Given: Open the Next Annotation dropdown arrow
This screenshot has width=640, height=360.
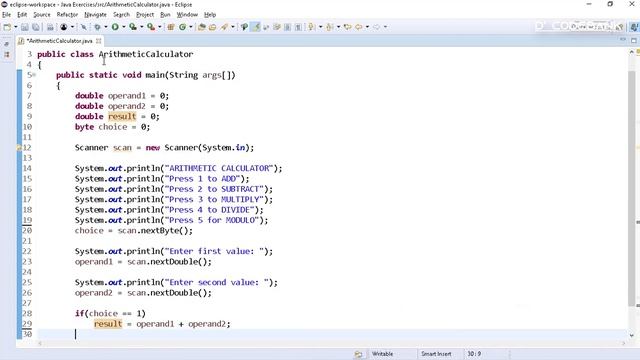Looking at the screenshot, I should point(320,27).
